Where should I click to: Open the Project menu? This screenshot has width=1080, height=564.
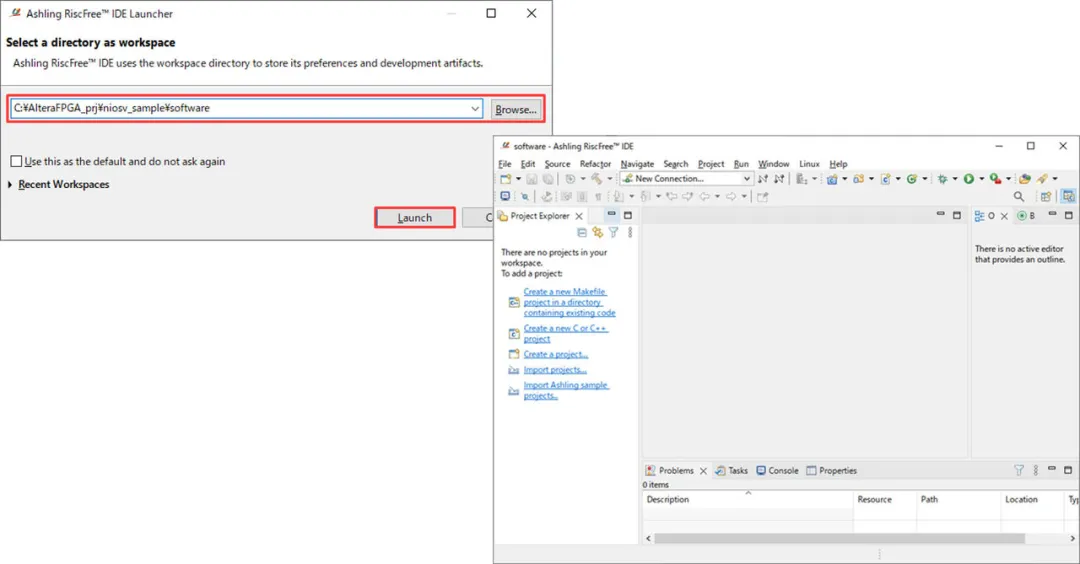[x=711, y=164]
